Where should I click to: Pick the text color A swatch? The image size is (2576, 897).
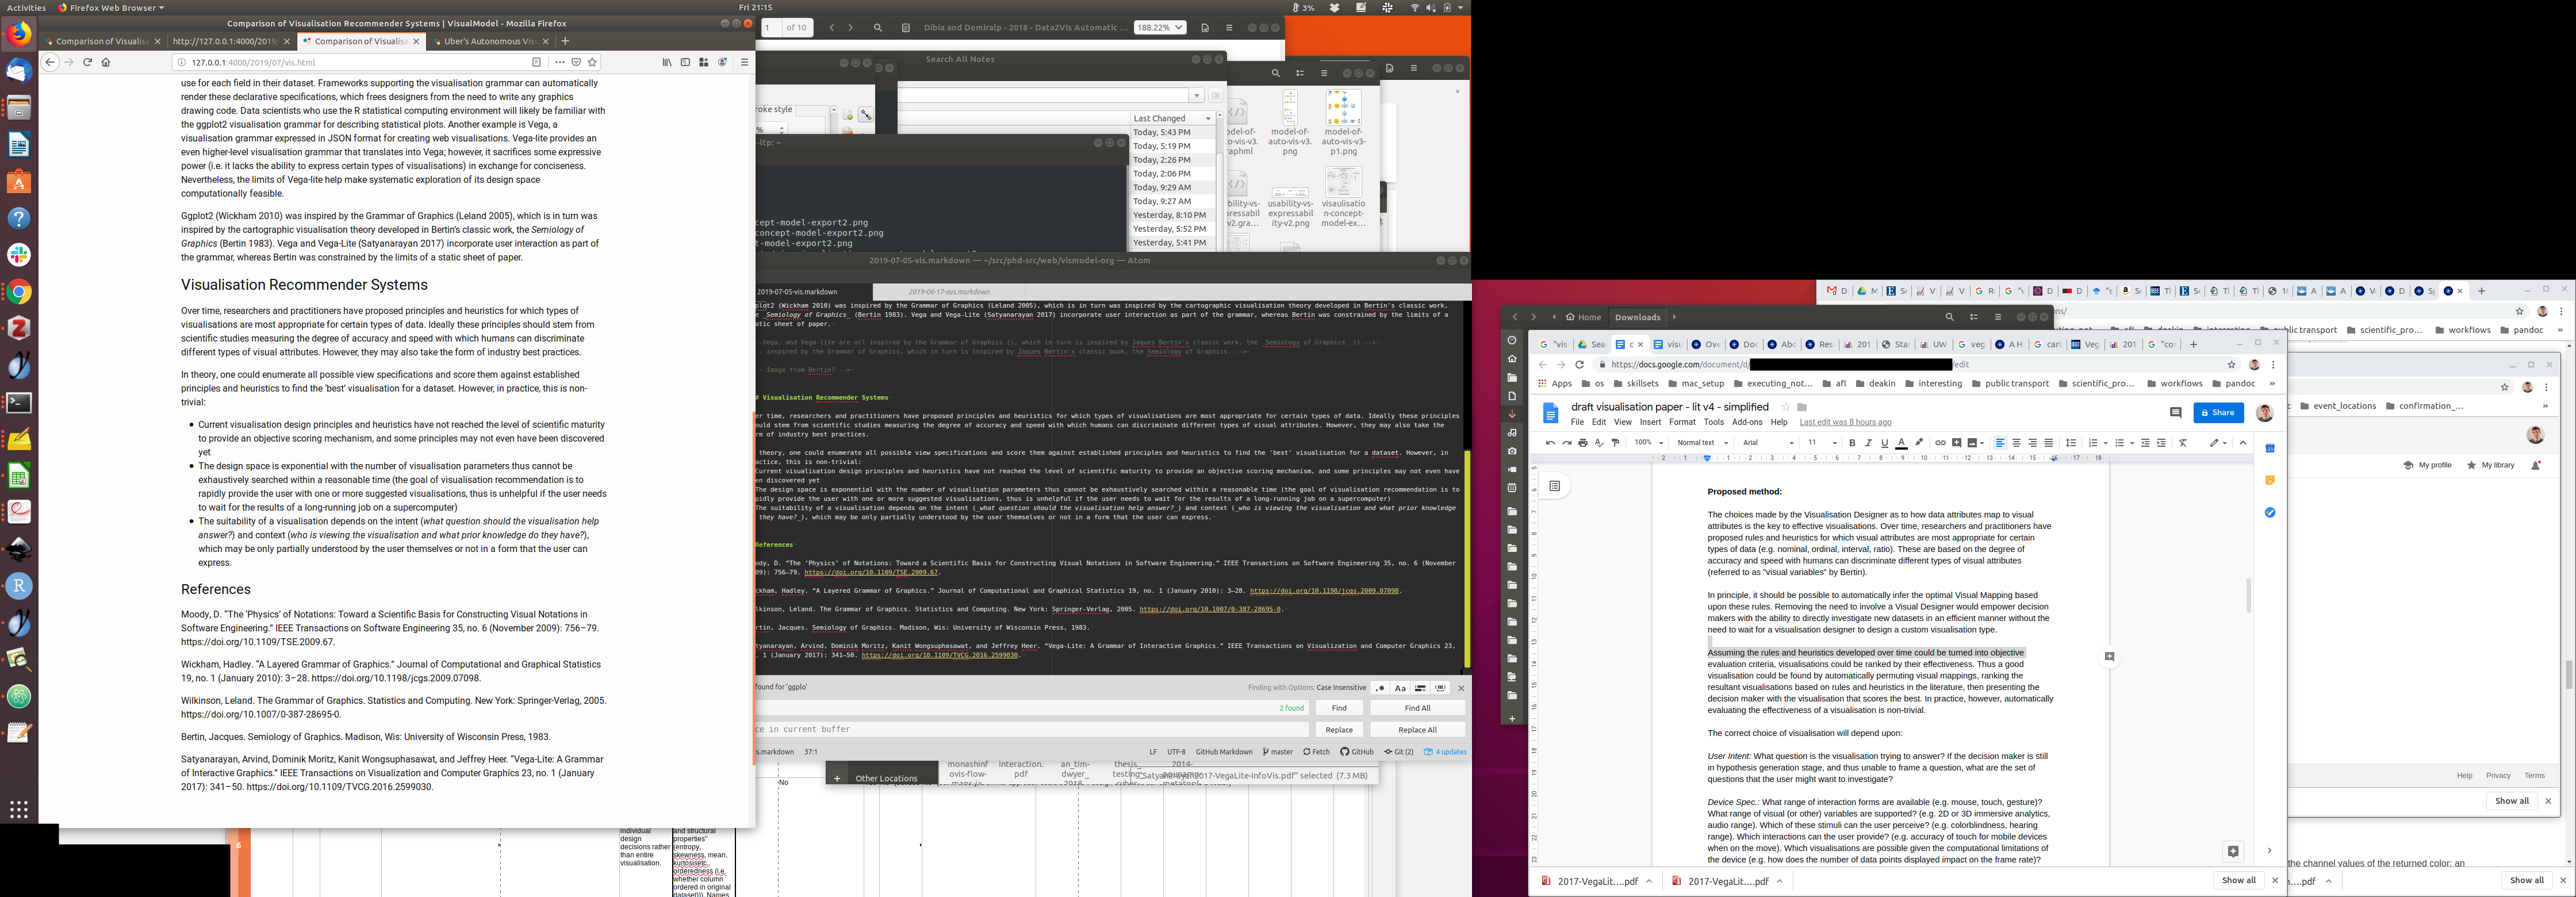pos(1901,443)
